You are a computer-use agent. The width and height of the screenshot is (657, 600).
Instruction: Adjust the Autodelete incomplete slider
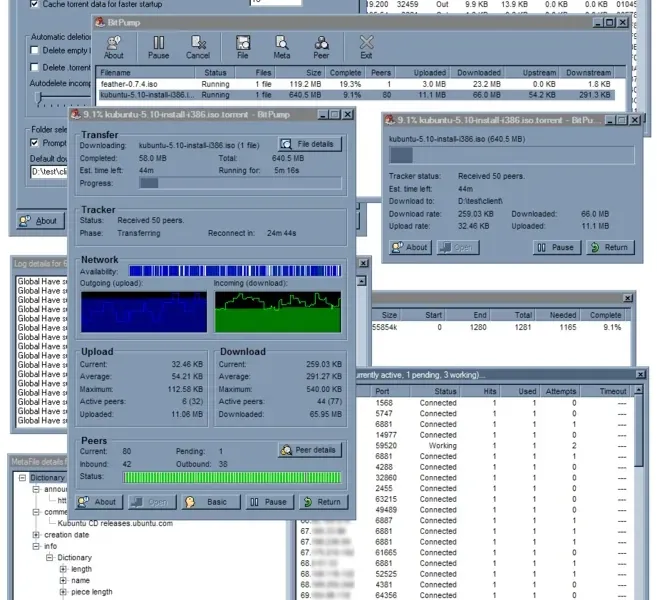[39, 98]
